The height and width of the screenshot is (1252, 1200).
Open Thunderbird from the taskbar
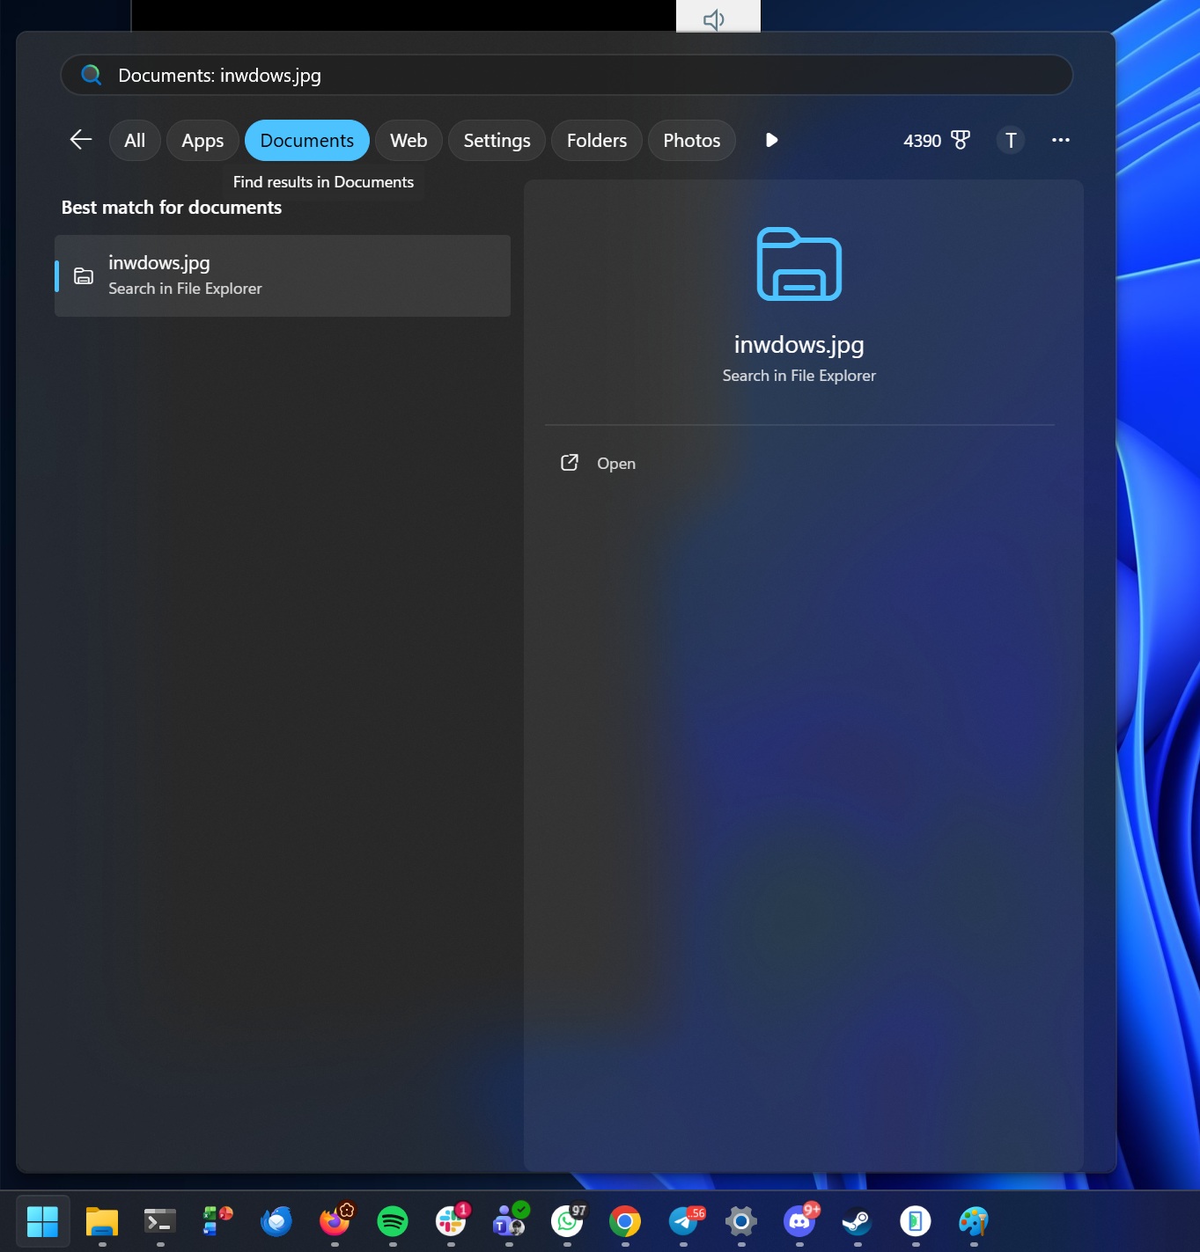pos(276,1221)
